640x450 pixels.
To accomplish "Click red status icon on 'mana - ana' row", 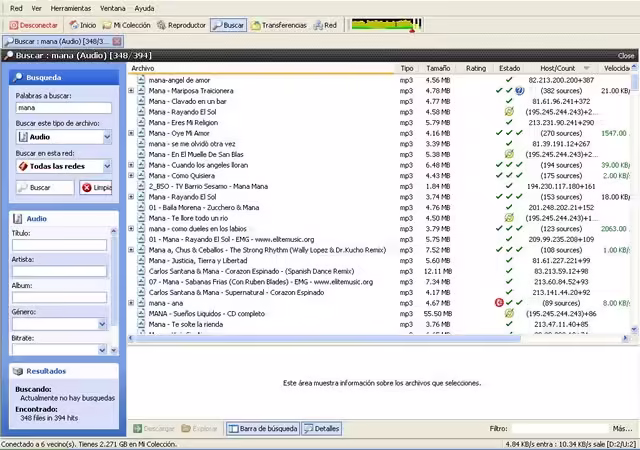I will tap(499, 303).
